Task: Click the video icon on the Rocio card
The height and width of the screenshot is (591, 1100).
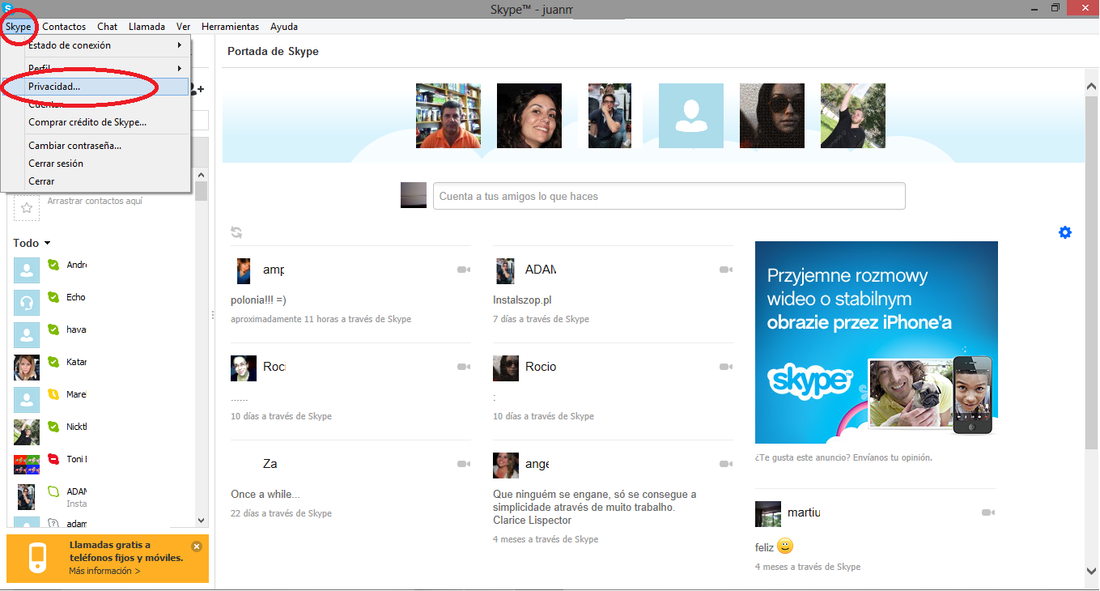Action: 726,366
